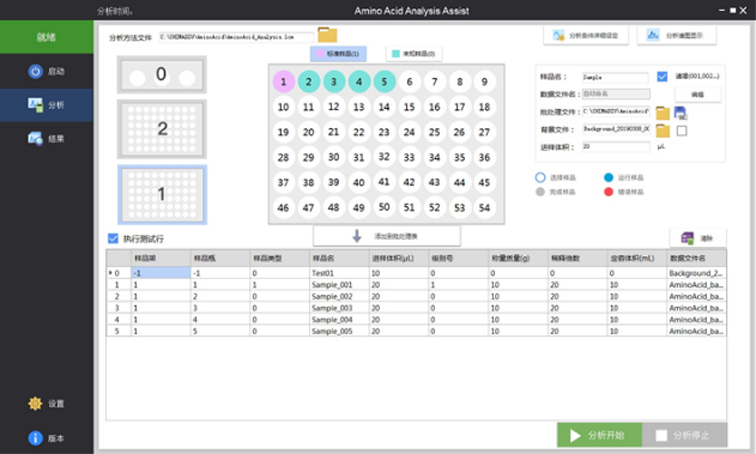Image resolution: width=756 pixels, height=454 pixels.
Task: Enable the background file checkbox
Action: [682, 130]
